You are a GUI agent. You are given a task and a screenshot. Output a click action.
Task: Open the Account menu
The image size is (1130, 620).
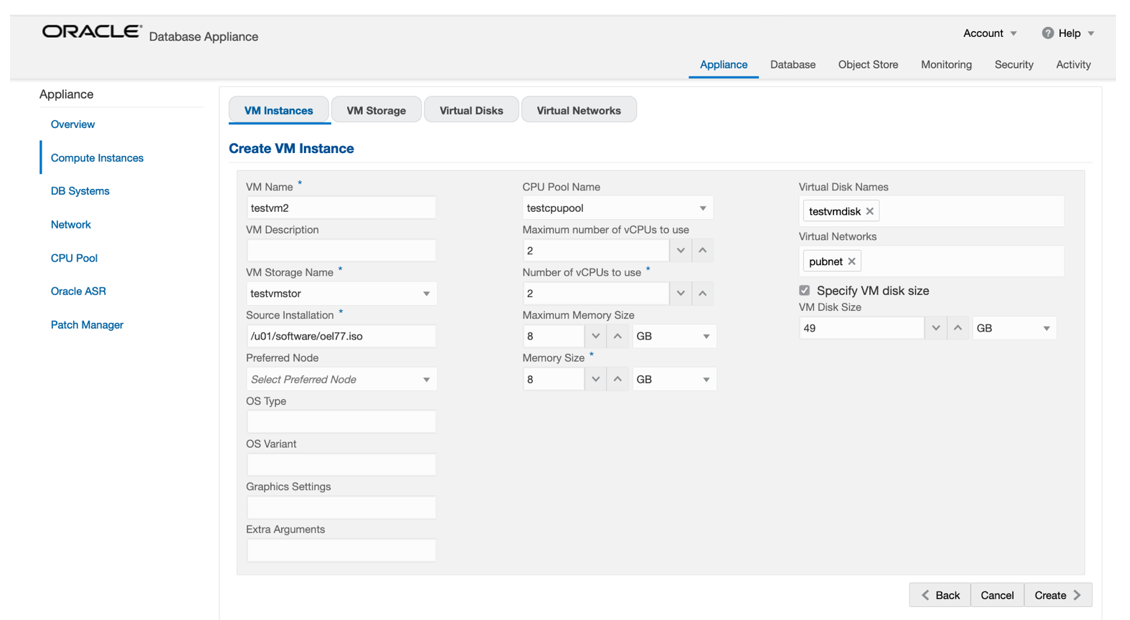click(x=990, y=33)
